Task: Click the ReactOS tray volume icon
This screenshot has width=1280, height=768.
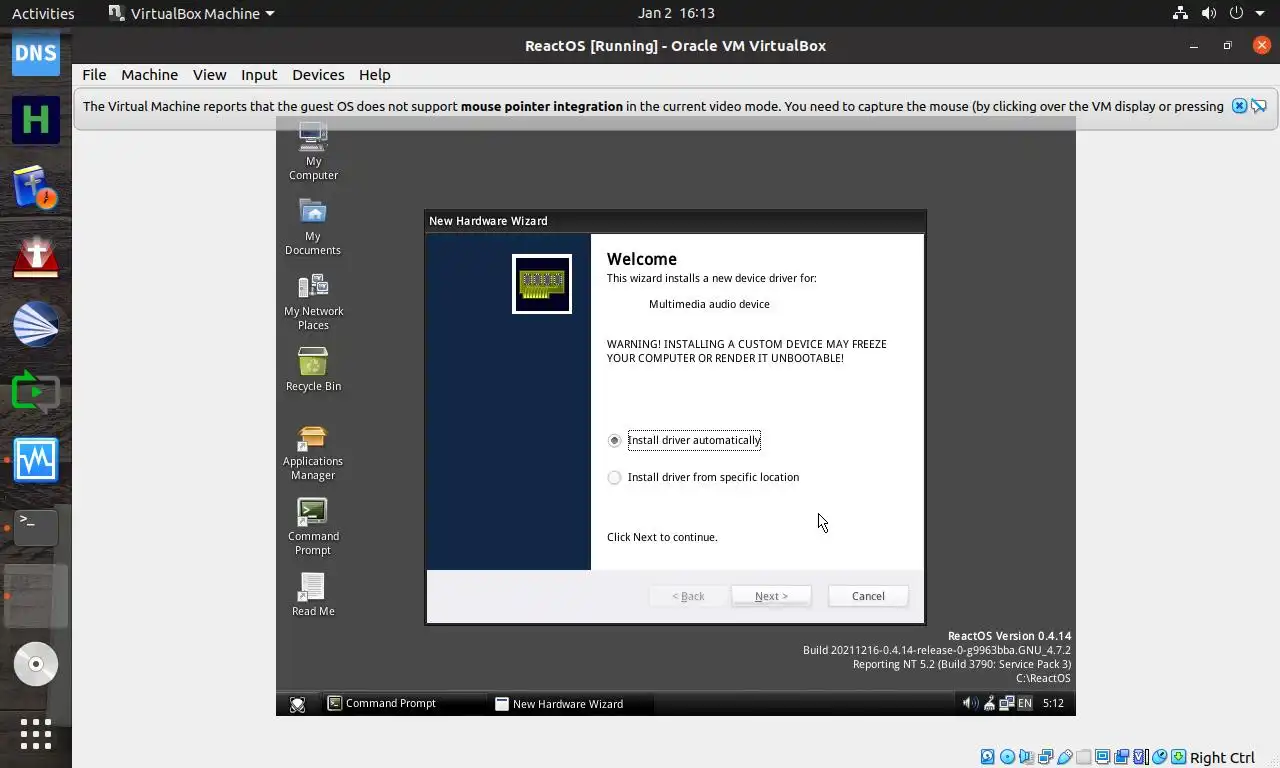Action: pos(969,703)
